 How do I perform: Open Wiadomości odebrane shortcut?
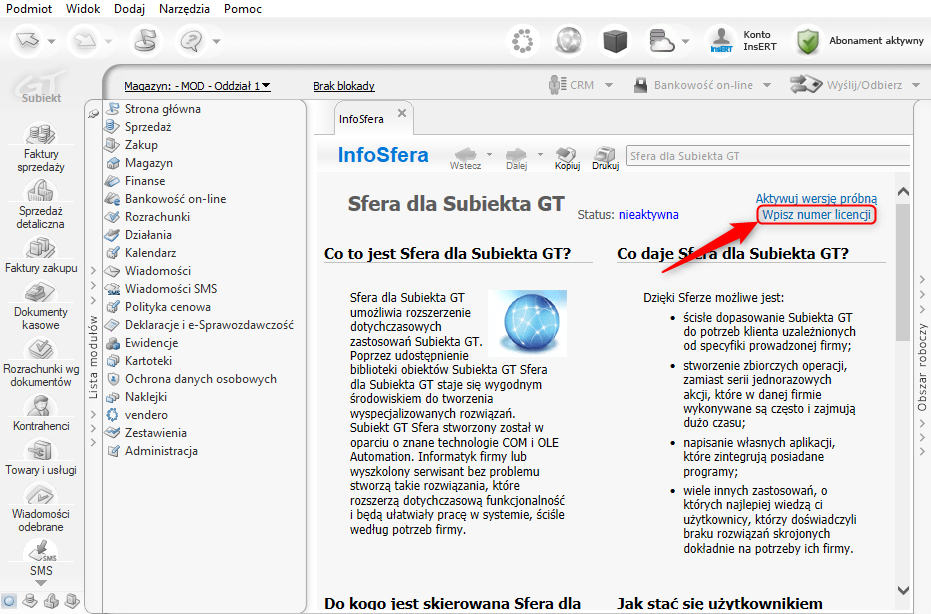pyautogui.click(x=41, y=508)
